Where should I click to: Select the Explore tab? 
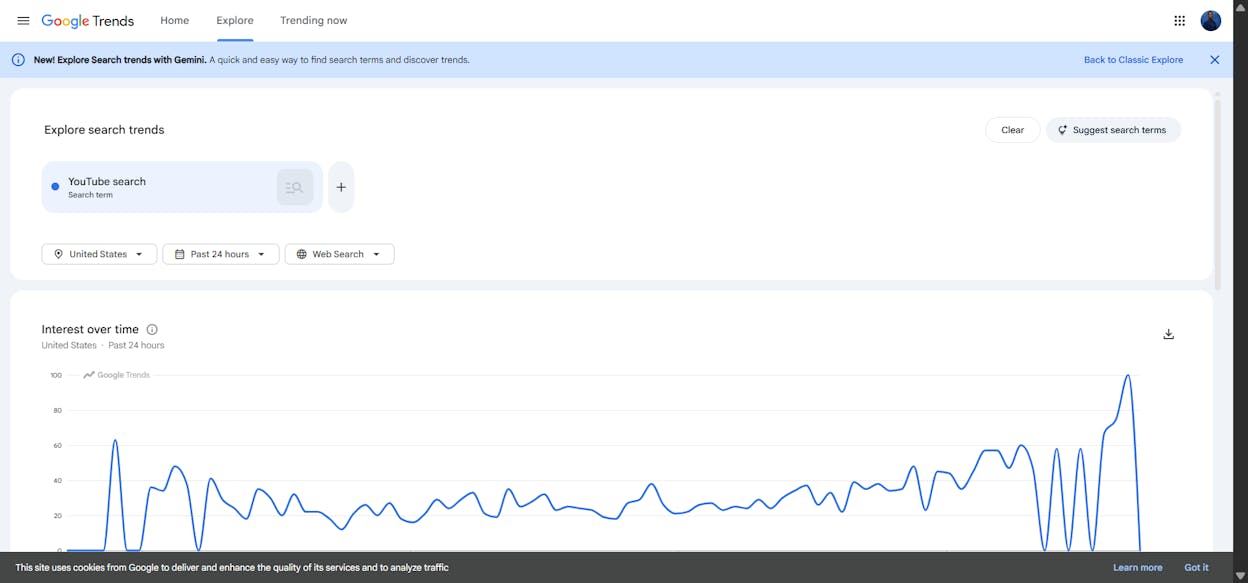coord(235,20)
